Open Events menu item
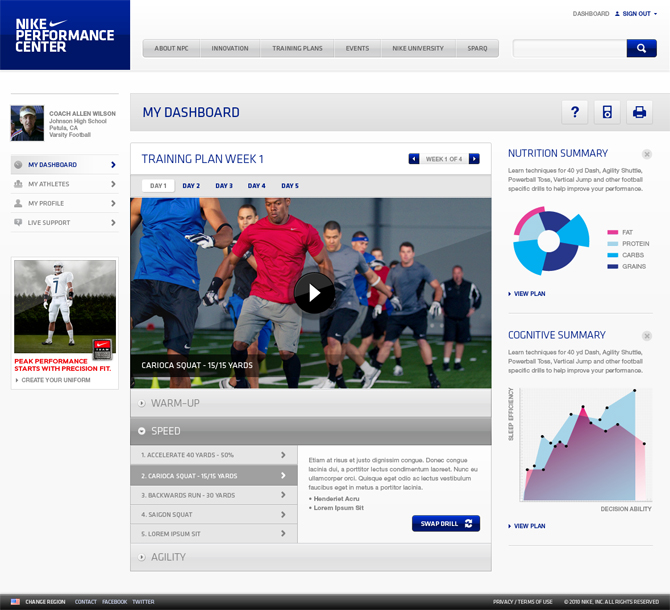670x610 pixels. pos(358,48)
